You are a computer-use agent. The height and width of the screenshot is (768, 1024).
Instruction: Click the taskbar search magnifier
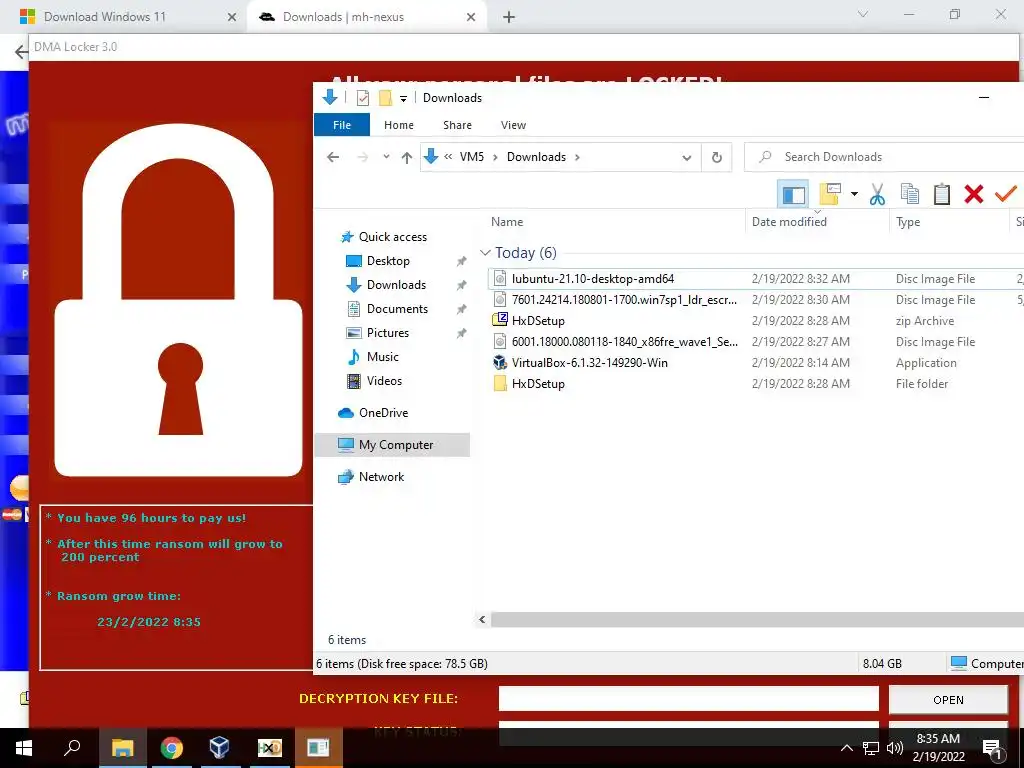point(72,747)
